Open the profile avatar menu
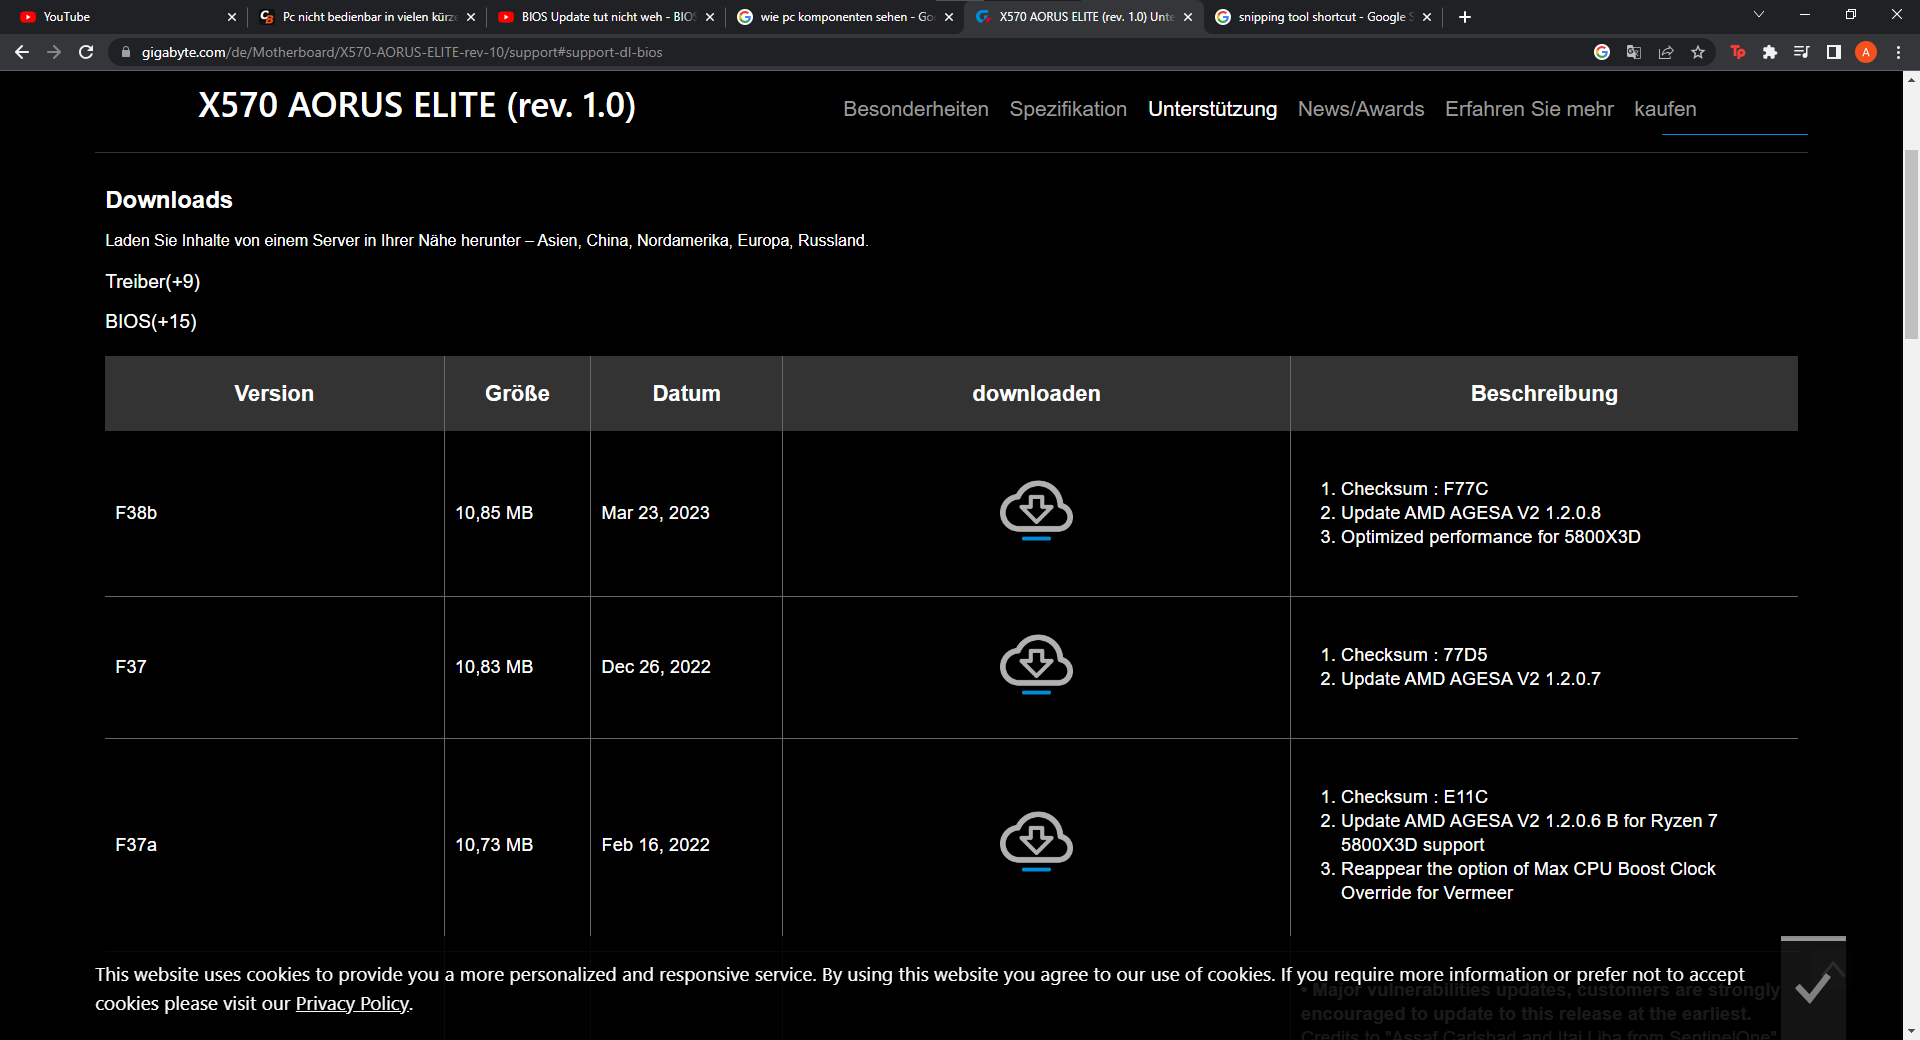 [x=1866, y=52]
